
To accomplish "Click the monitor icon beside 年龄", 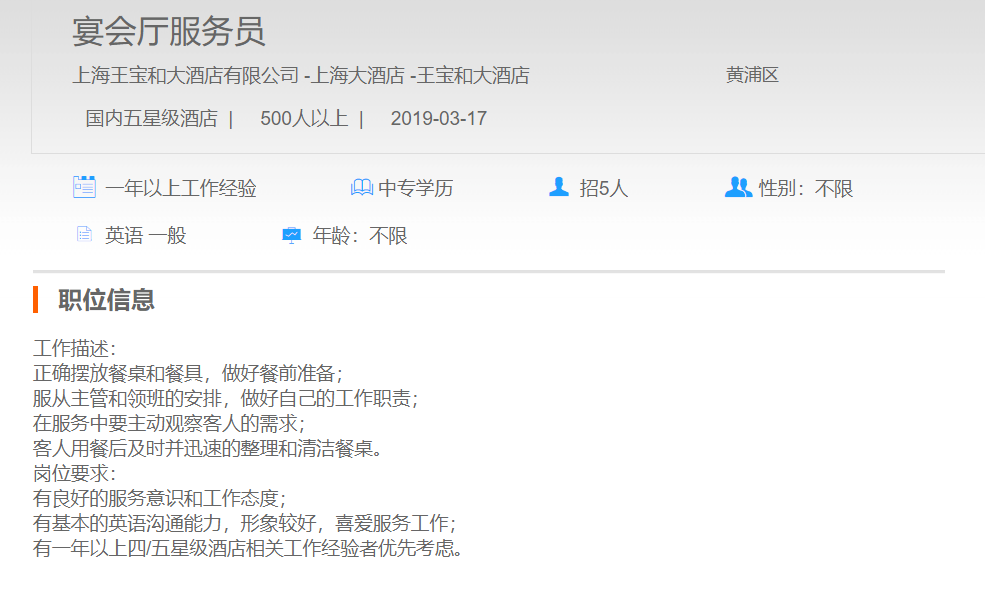I will click(x=291, y=235).
